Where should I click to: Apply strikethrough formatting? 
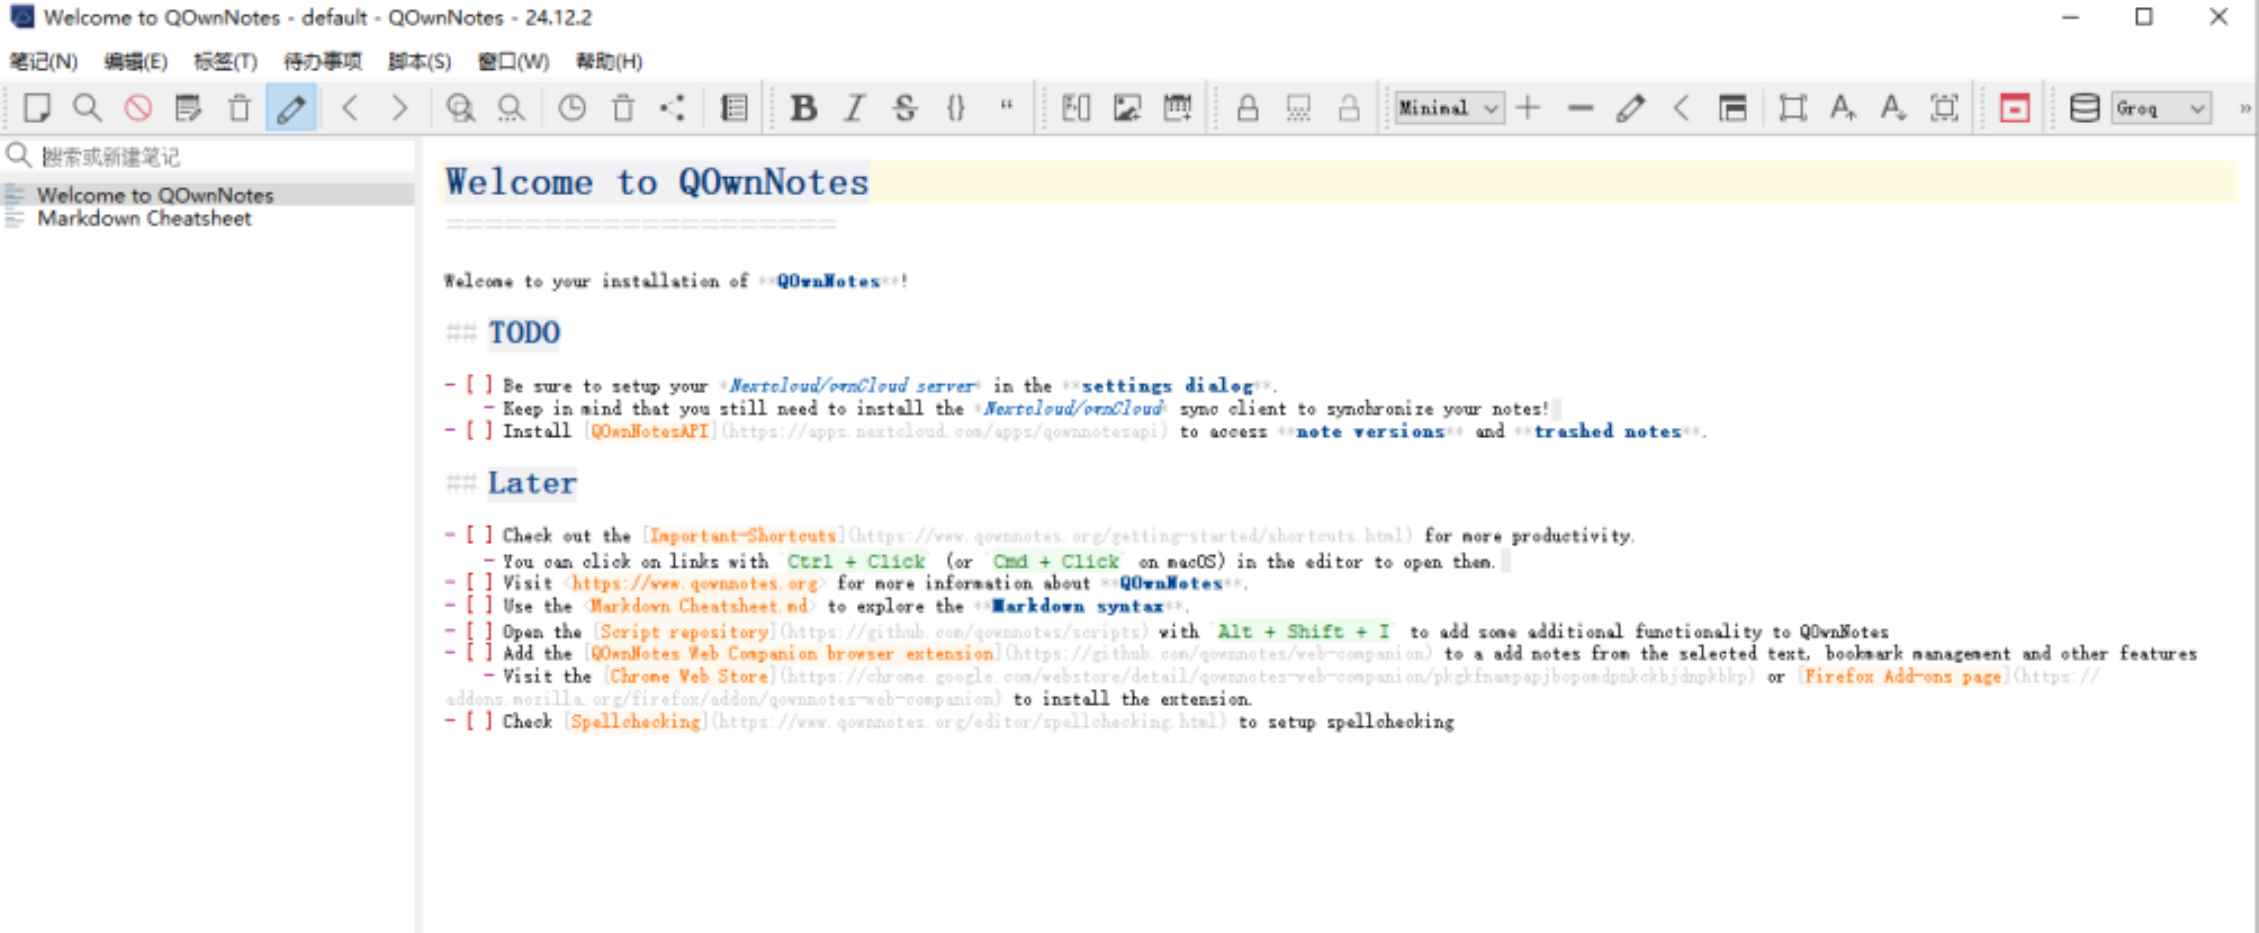point(903,110)
